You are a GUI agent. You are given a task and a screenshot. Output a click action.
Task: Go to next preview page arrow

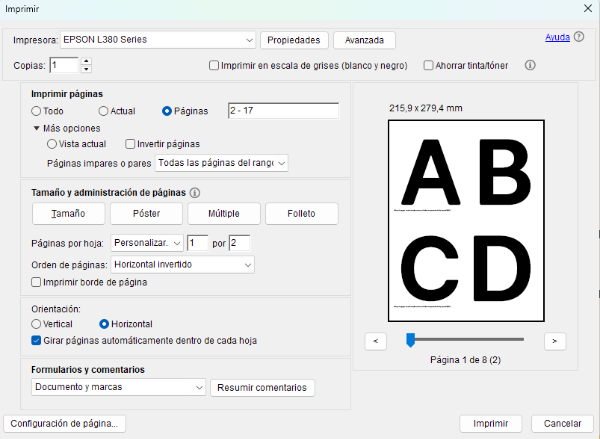click(555, 341)
